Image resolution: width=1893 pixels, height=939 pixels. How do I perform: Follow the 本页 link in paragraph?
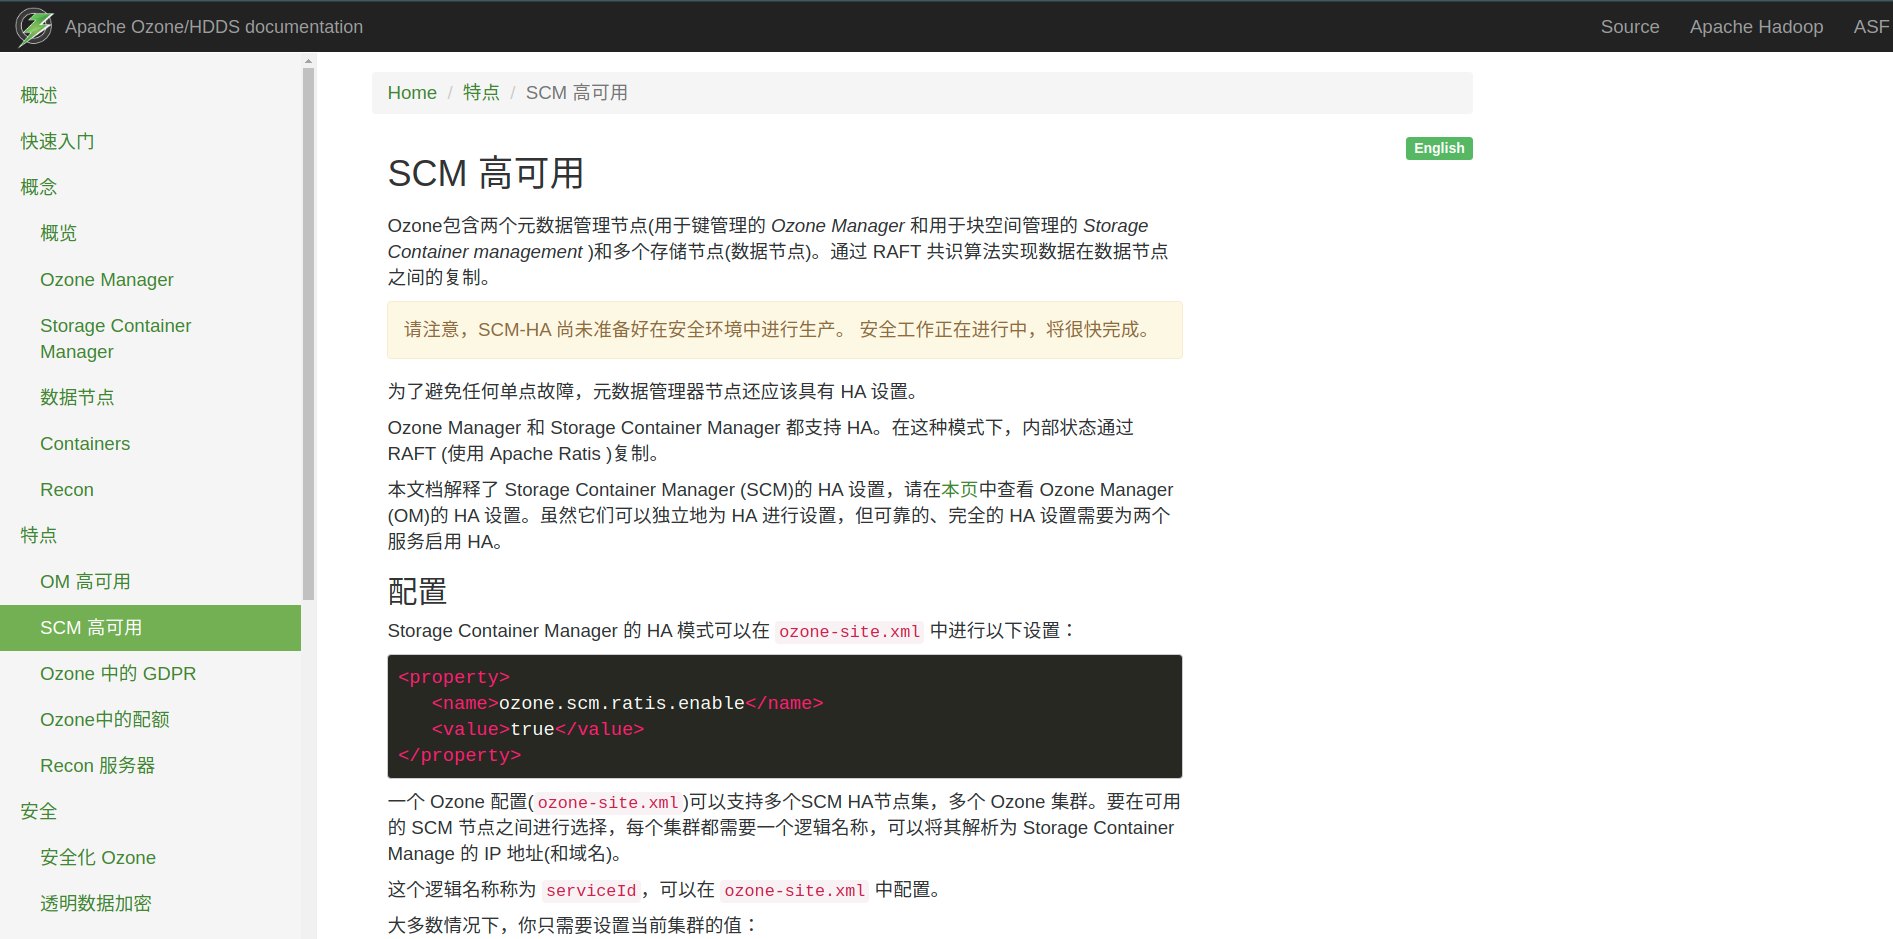coord(959,489)
